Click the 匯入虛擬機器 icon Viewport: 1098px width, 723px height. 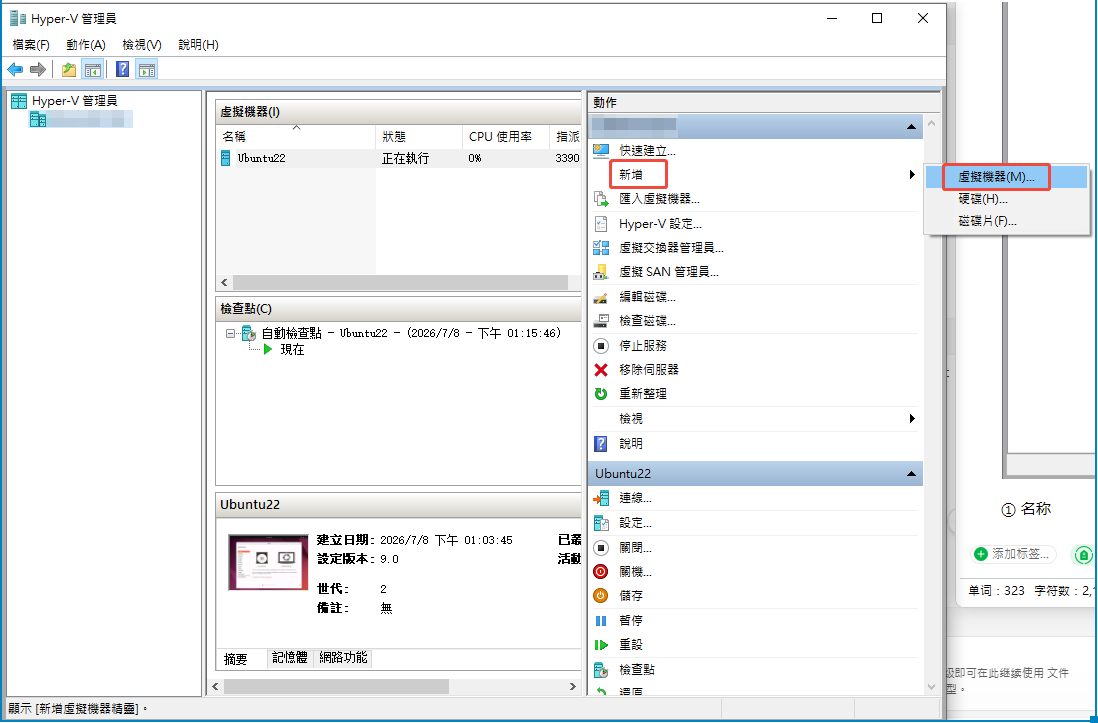click(x=601, y=199)
